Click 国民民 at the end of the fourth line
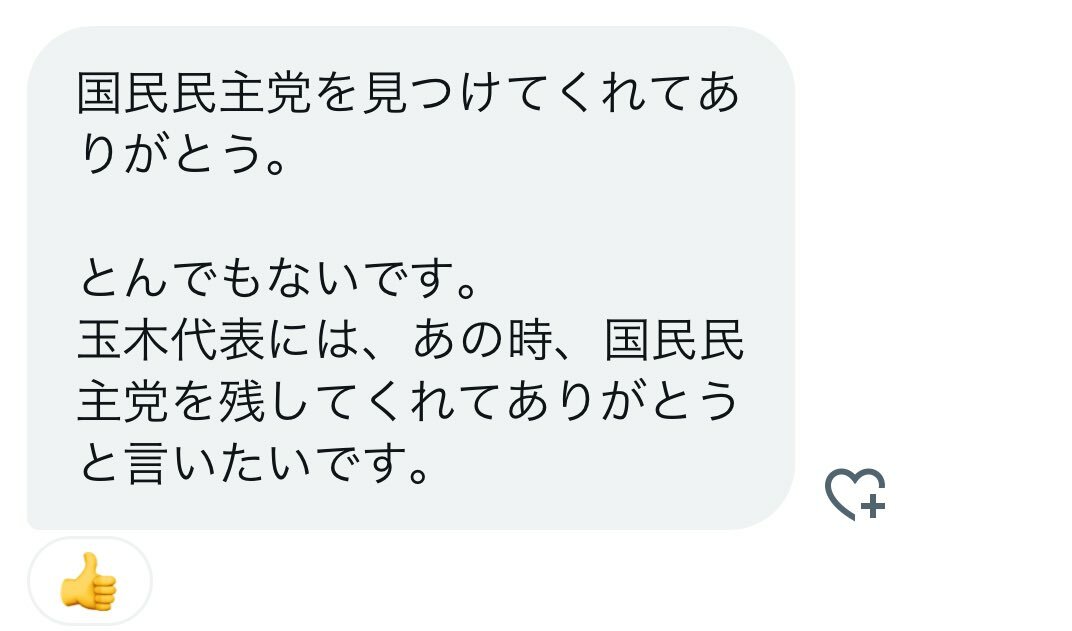1072x631 pixels. click(x=675, y=340)
